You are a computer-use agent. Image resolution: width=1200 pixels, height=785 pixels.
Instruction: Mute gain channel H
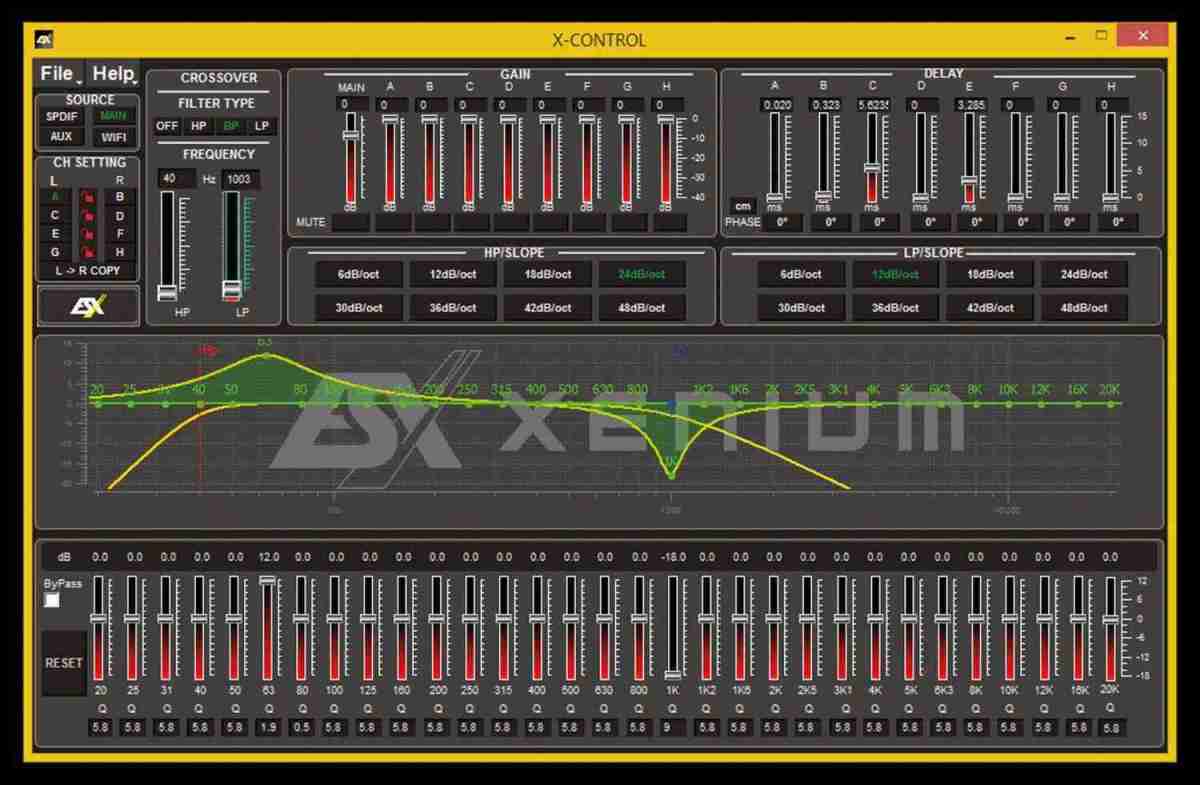click(x=668, y=222)
